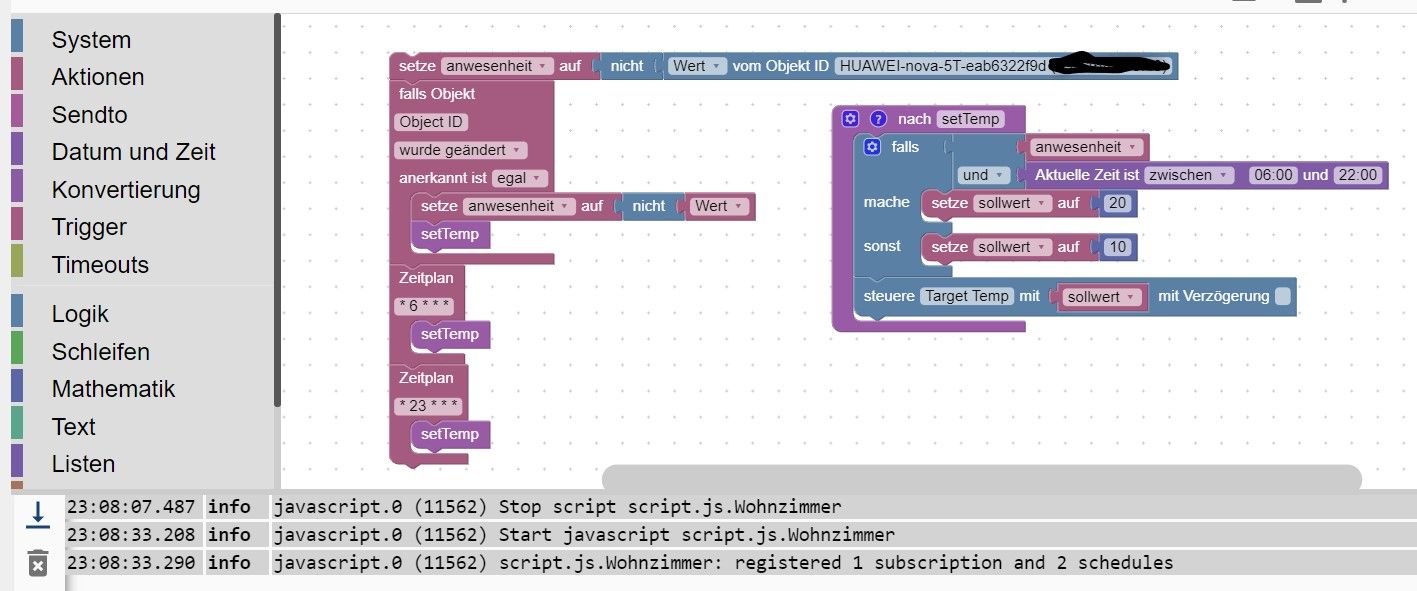The height and width of the screenshot is (591, 1417).
Task: Click the Object ID field in the falls Objekt block
Action: pos(432,122)
